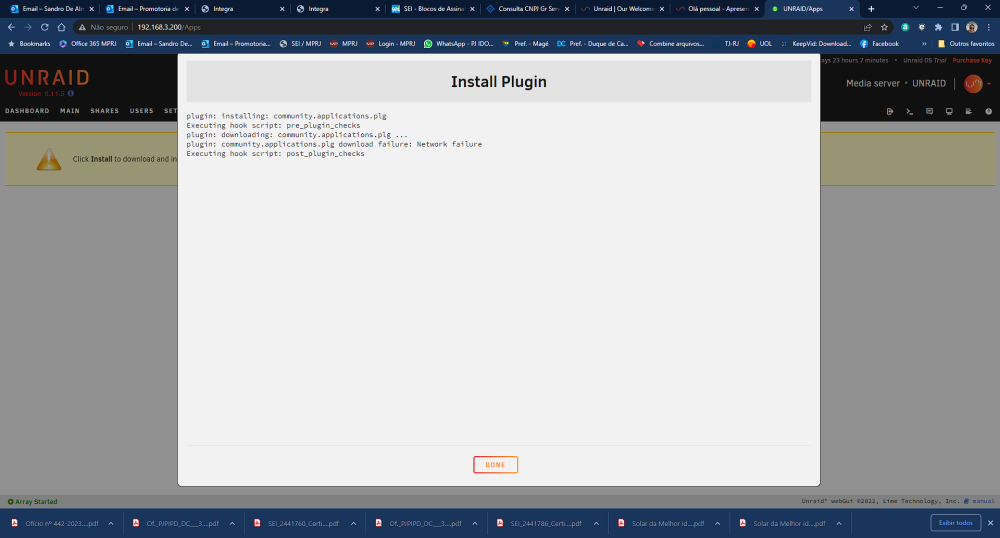Open downloaded 'Oficio nº 442-2023' PDF
The width and height of the screenshot is (1000, 538).
tap(55, 523)
